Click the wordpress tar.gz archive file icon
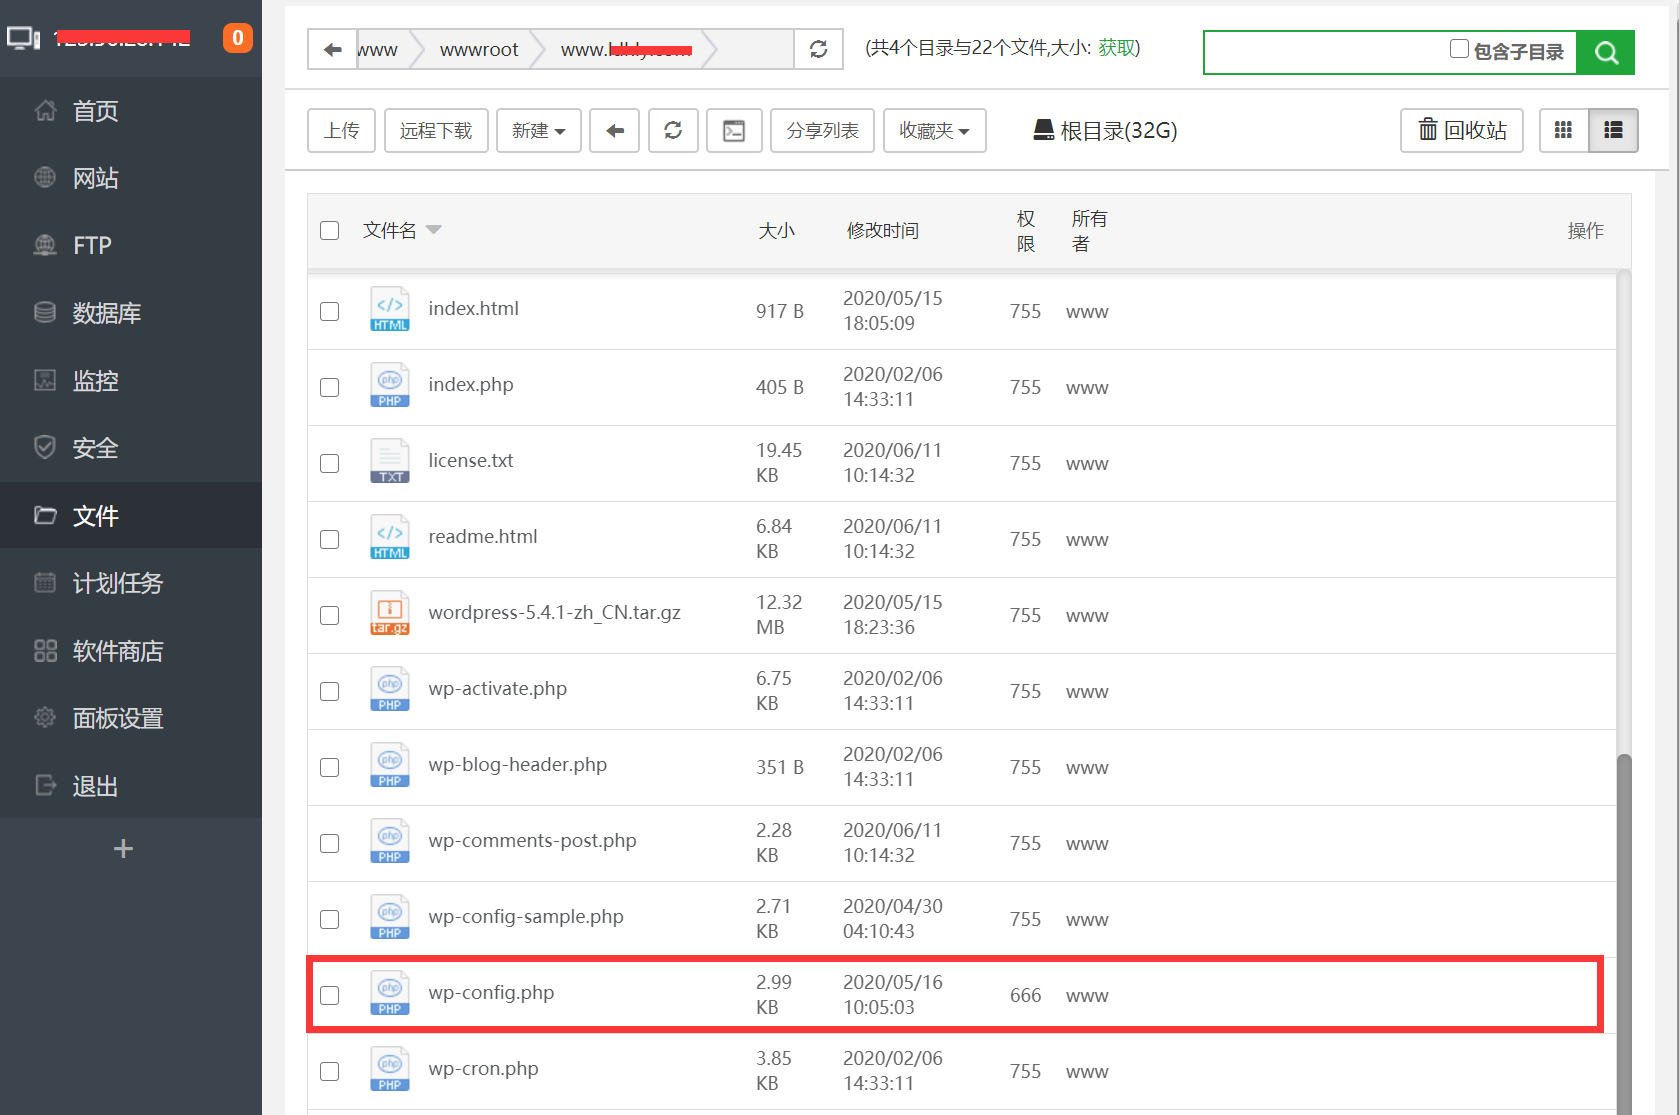Viewport: 1679px width, 1115px height. [x=390, y=614]
